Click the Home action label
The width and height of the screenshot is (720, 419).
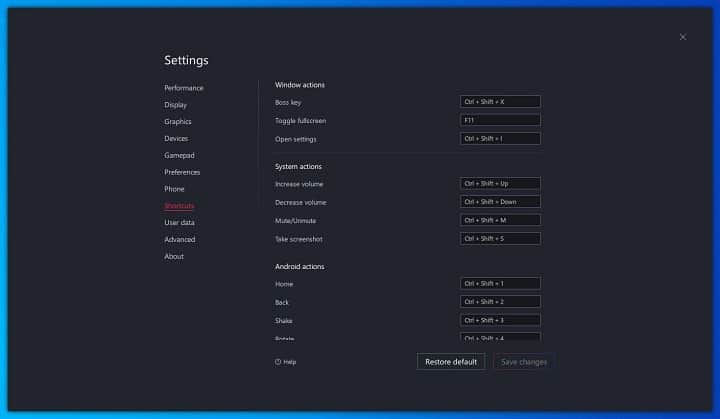[284, 284]
